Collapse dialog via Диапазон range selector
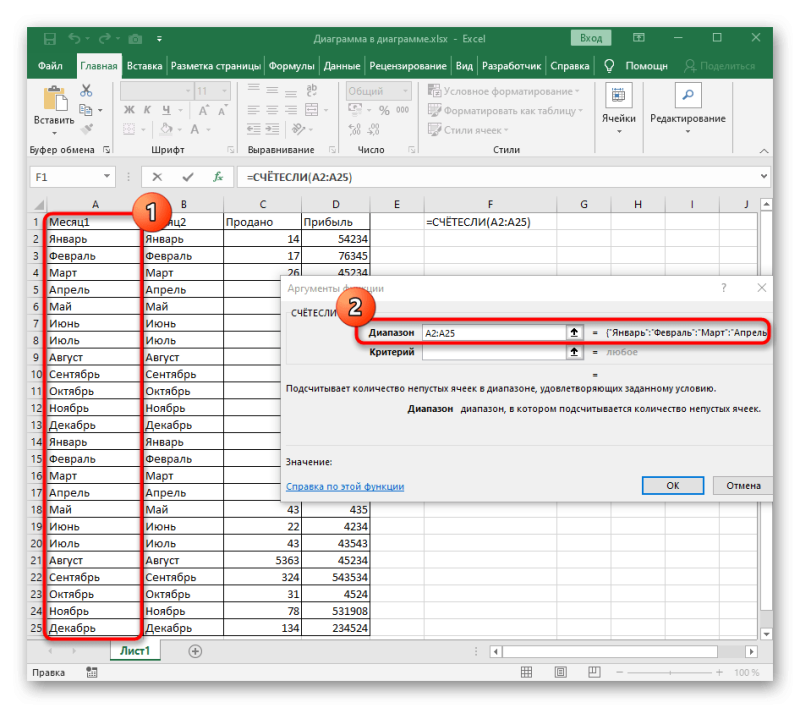This screenshot has height=708, width=800. [574, 333]
